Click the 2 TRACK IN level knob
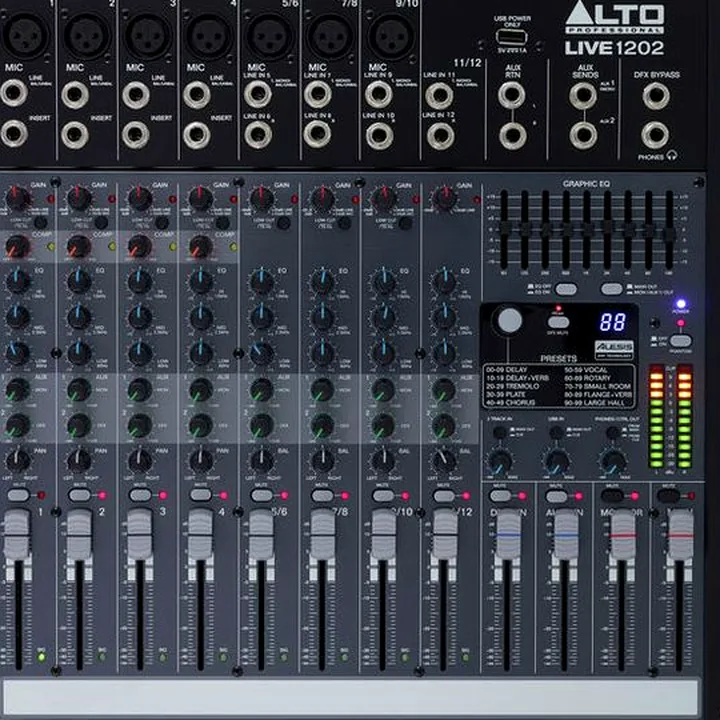This screenshot has width=720, height=720. coord(500,461)
